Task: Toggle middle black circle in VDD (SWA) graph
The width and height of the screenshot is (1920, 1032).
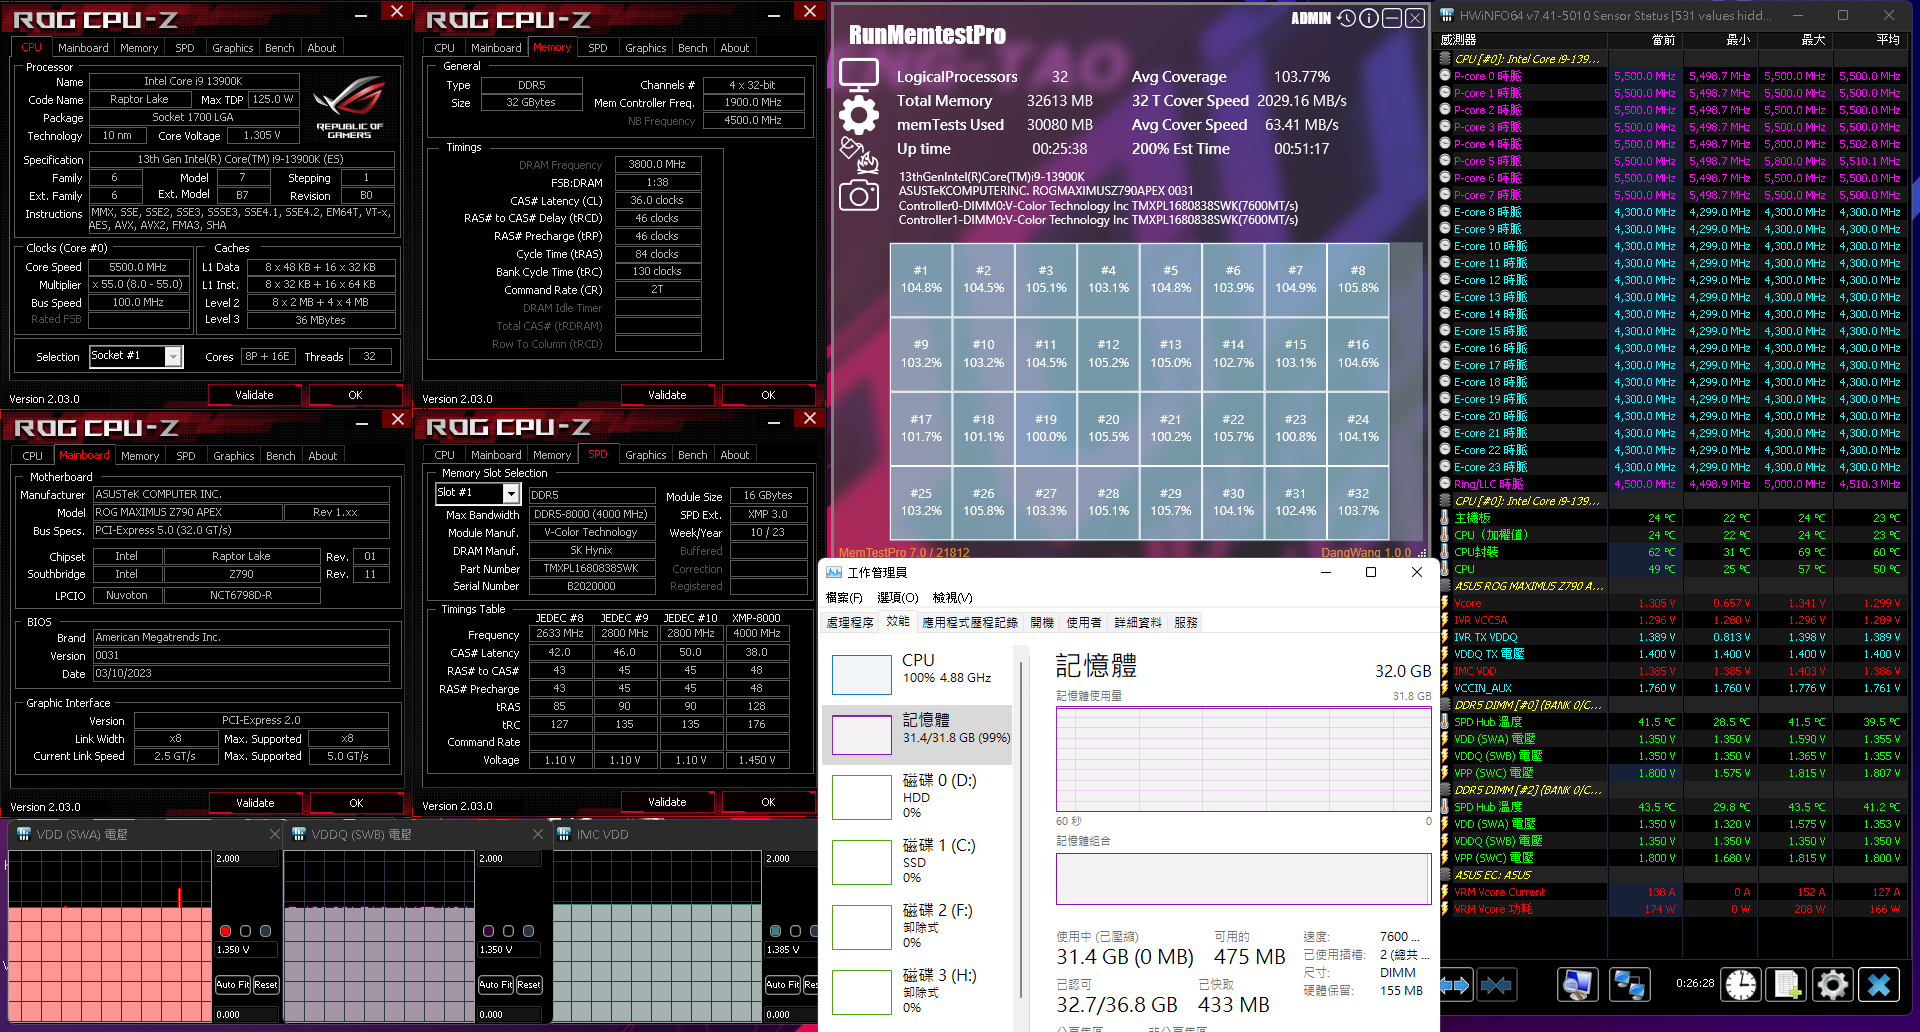Action: 245,931
